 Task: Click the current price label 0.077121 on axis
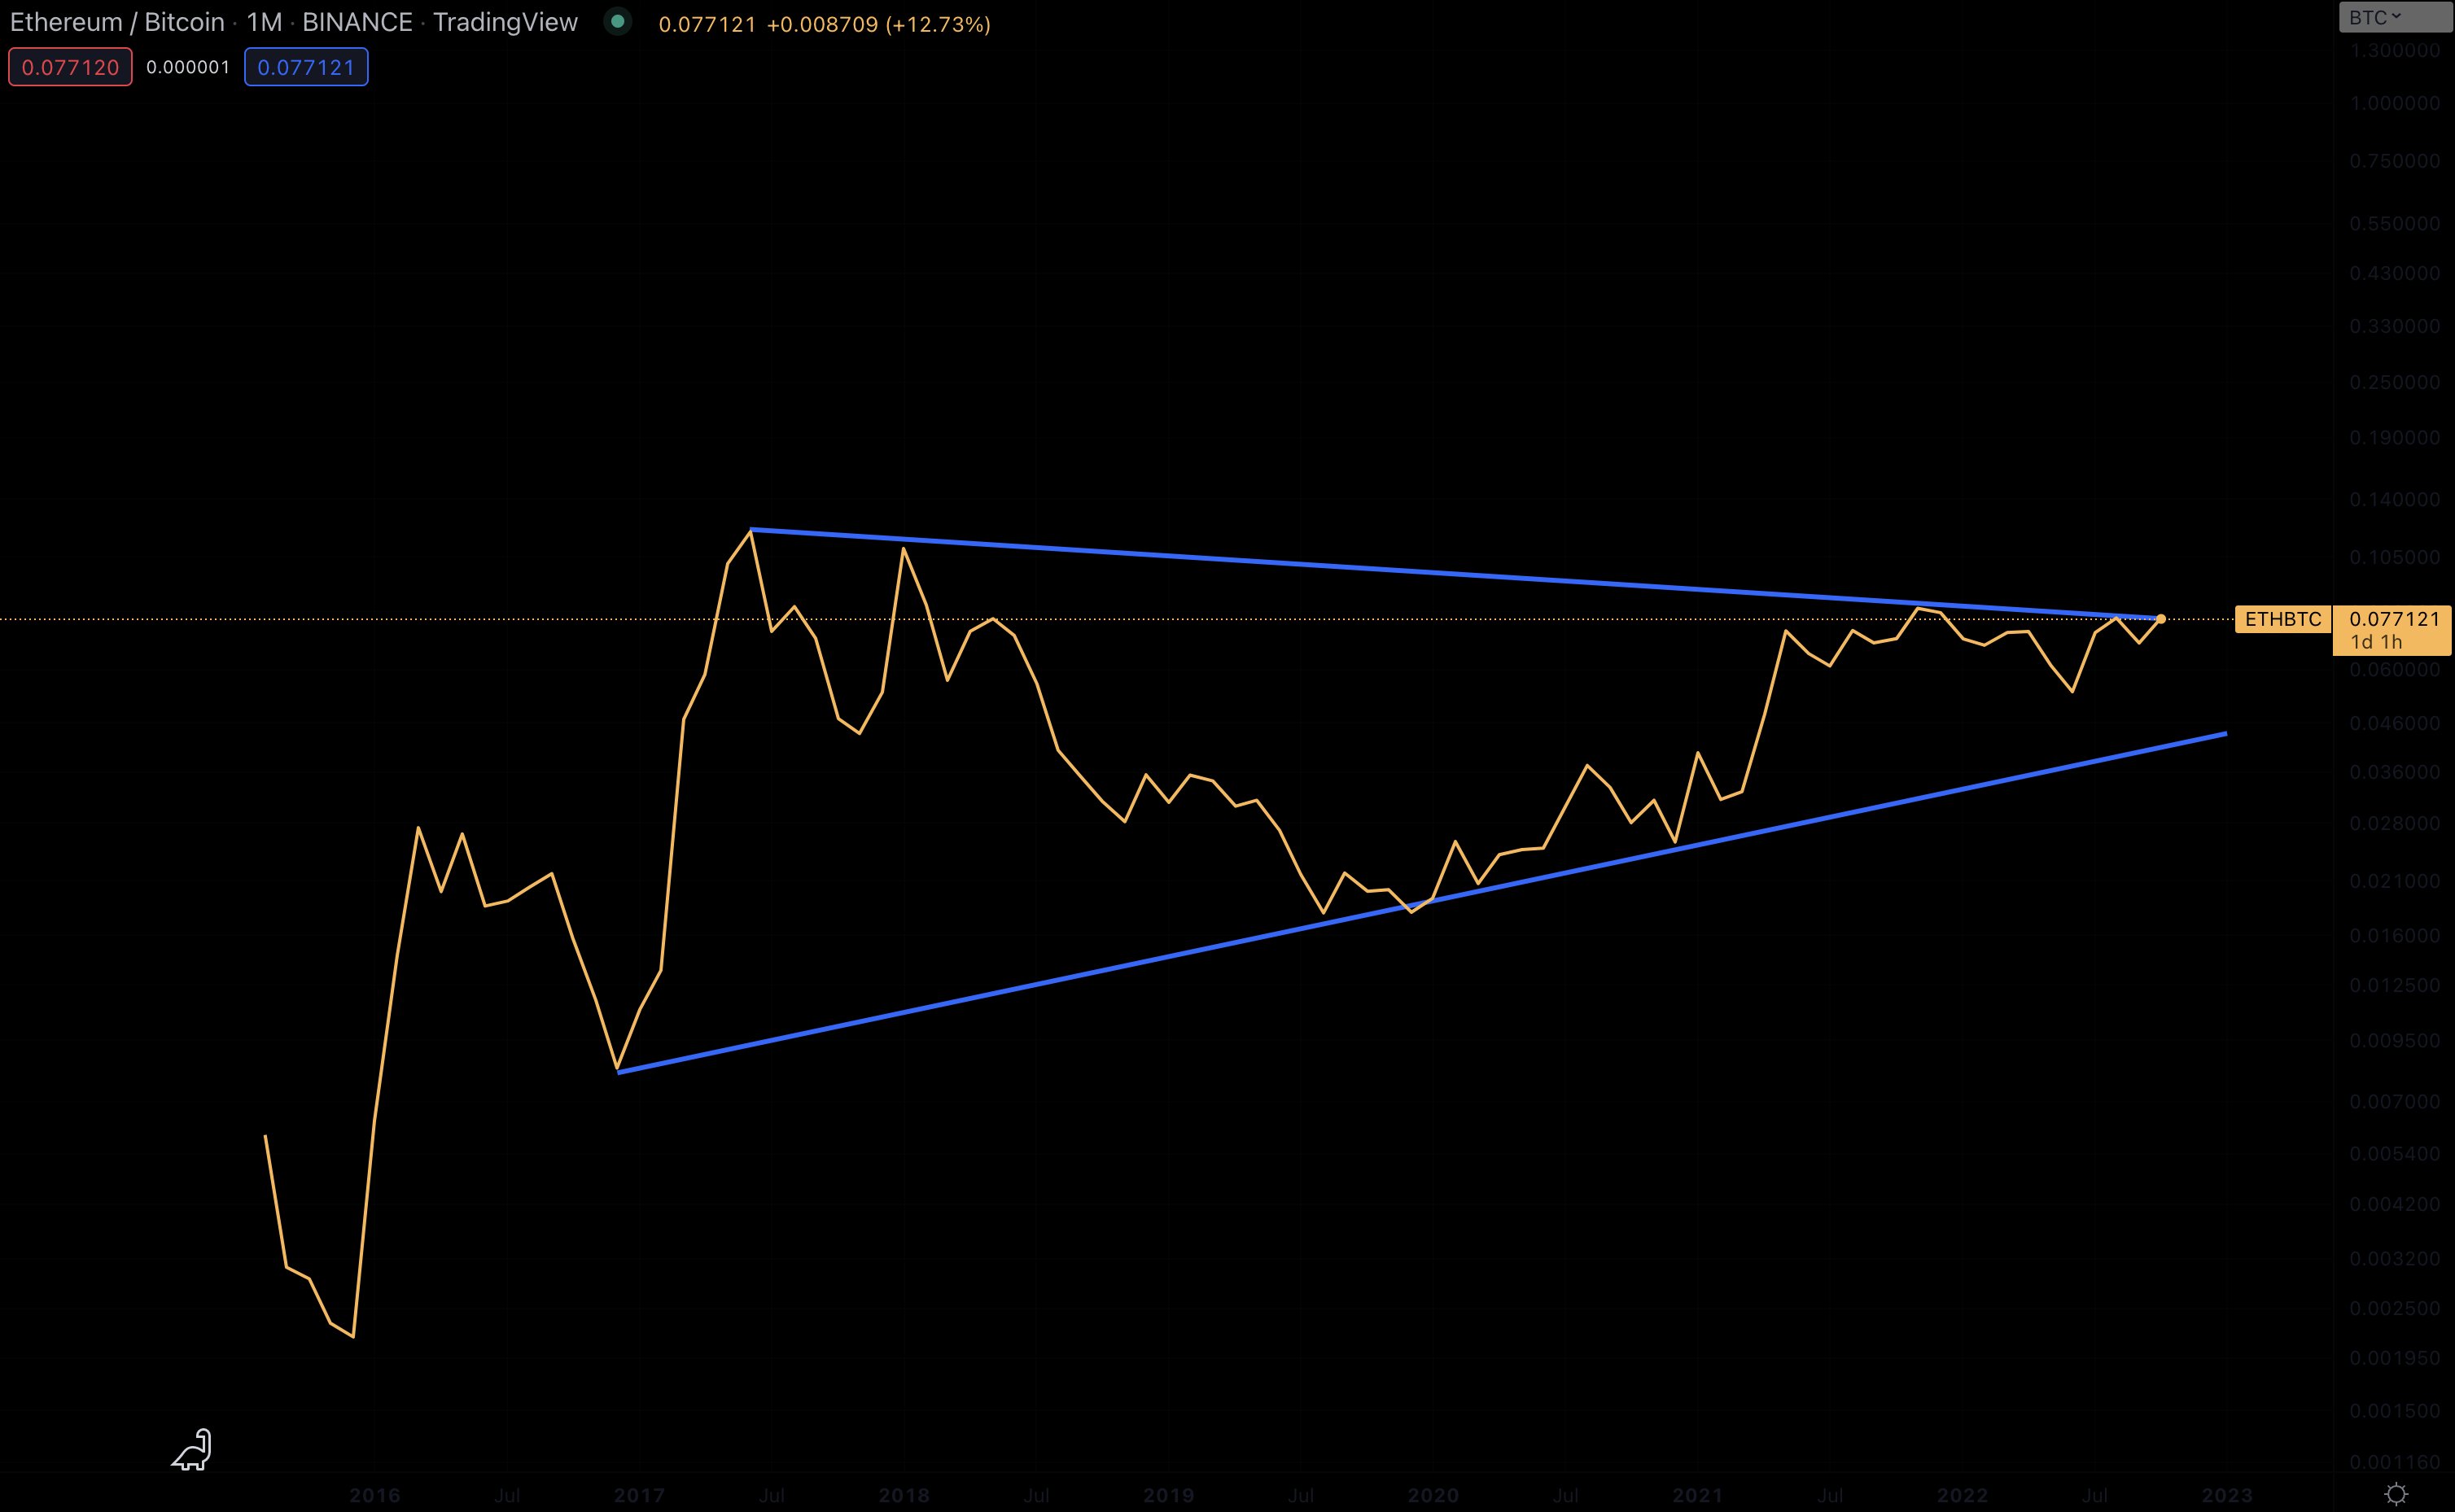(2394, 619)
